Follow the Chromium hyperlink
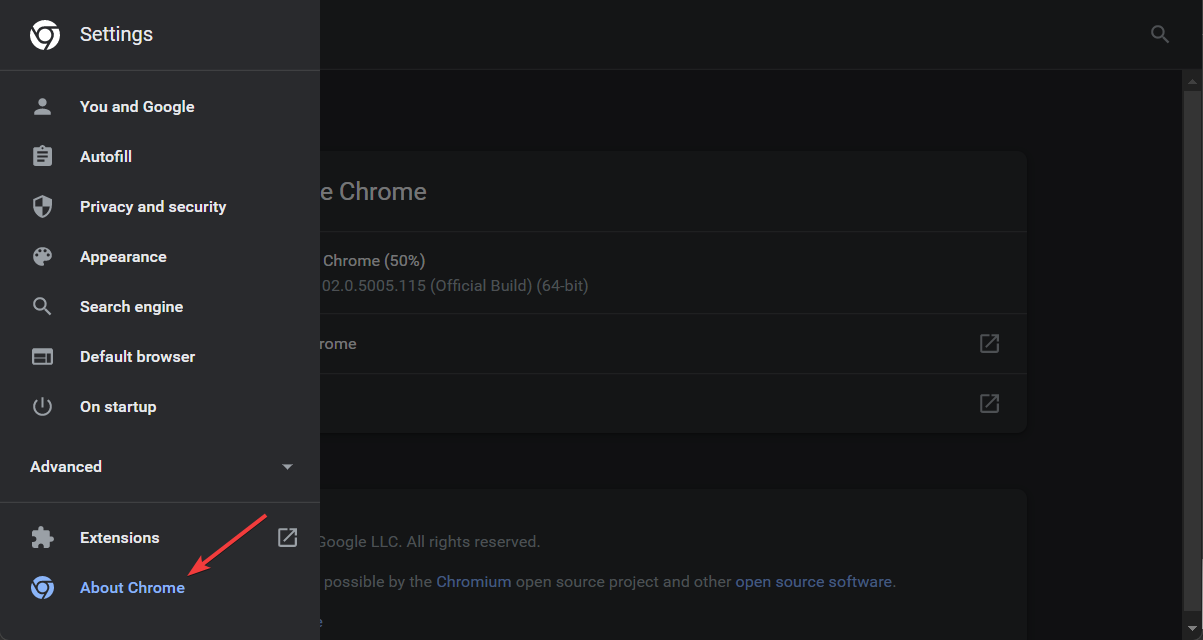This screenshot has width=1203, height=640. [x=473, y=581]
